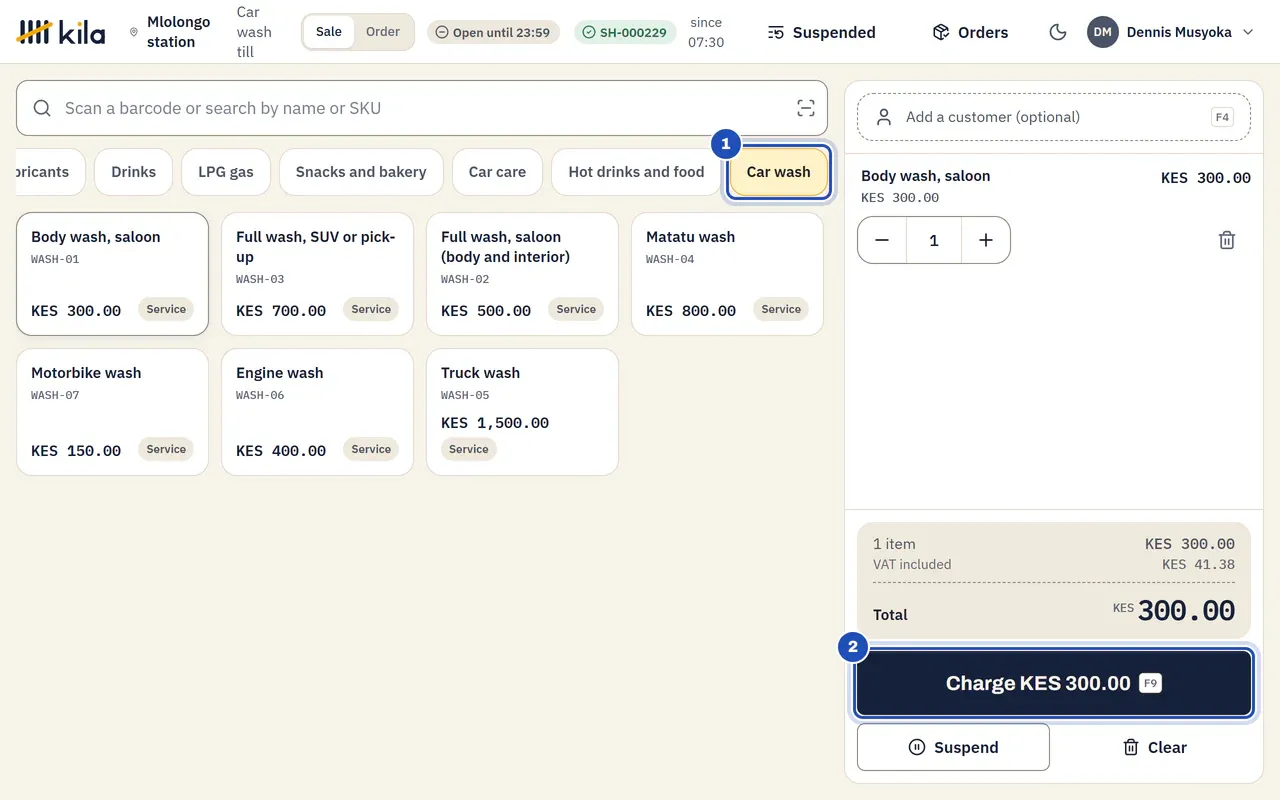Switch to Sale mode

pos(329,32)
